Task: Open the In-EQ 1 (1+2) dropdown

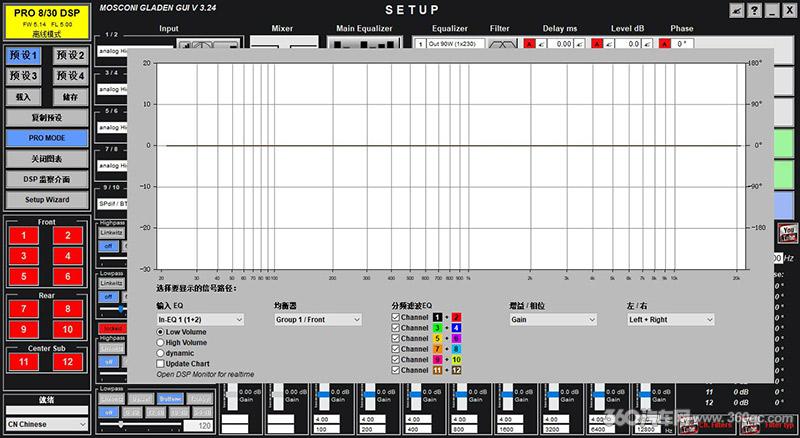Action: 200,320
